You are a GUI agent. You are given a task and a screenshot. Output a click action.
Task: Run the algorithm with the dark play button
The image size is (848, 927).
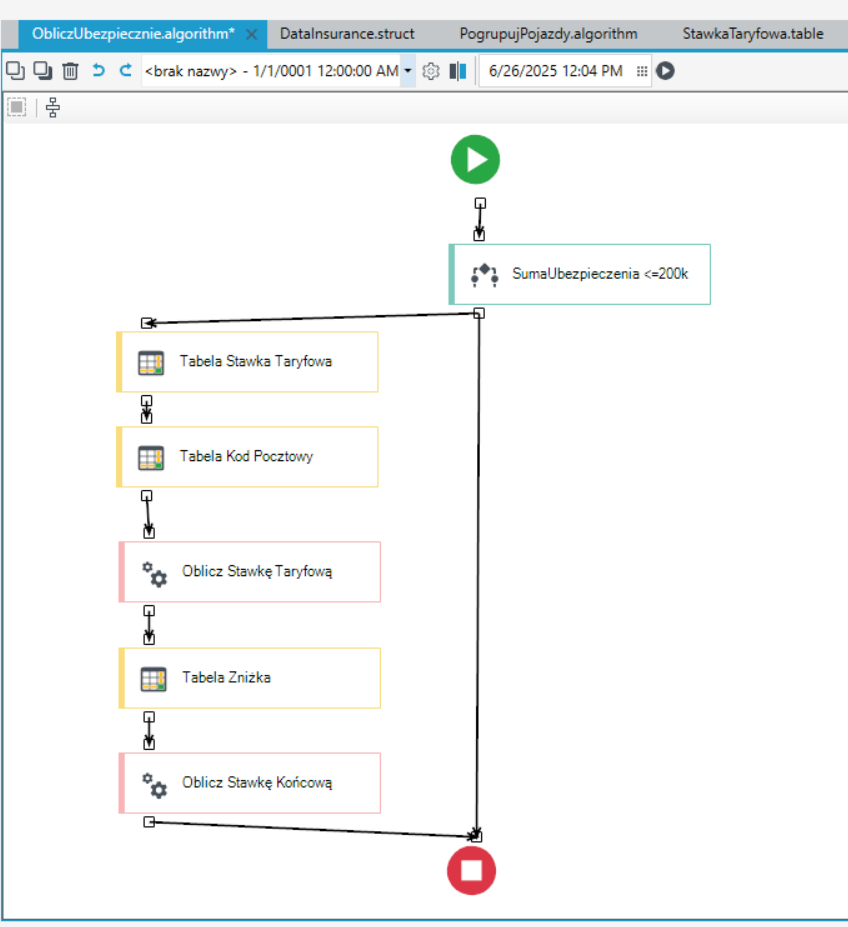click(665, 71)
